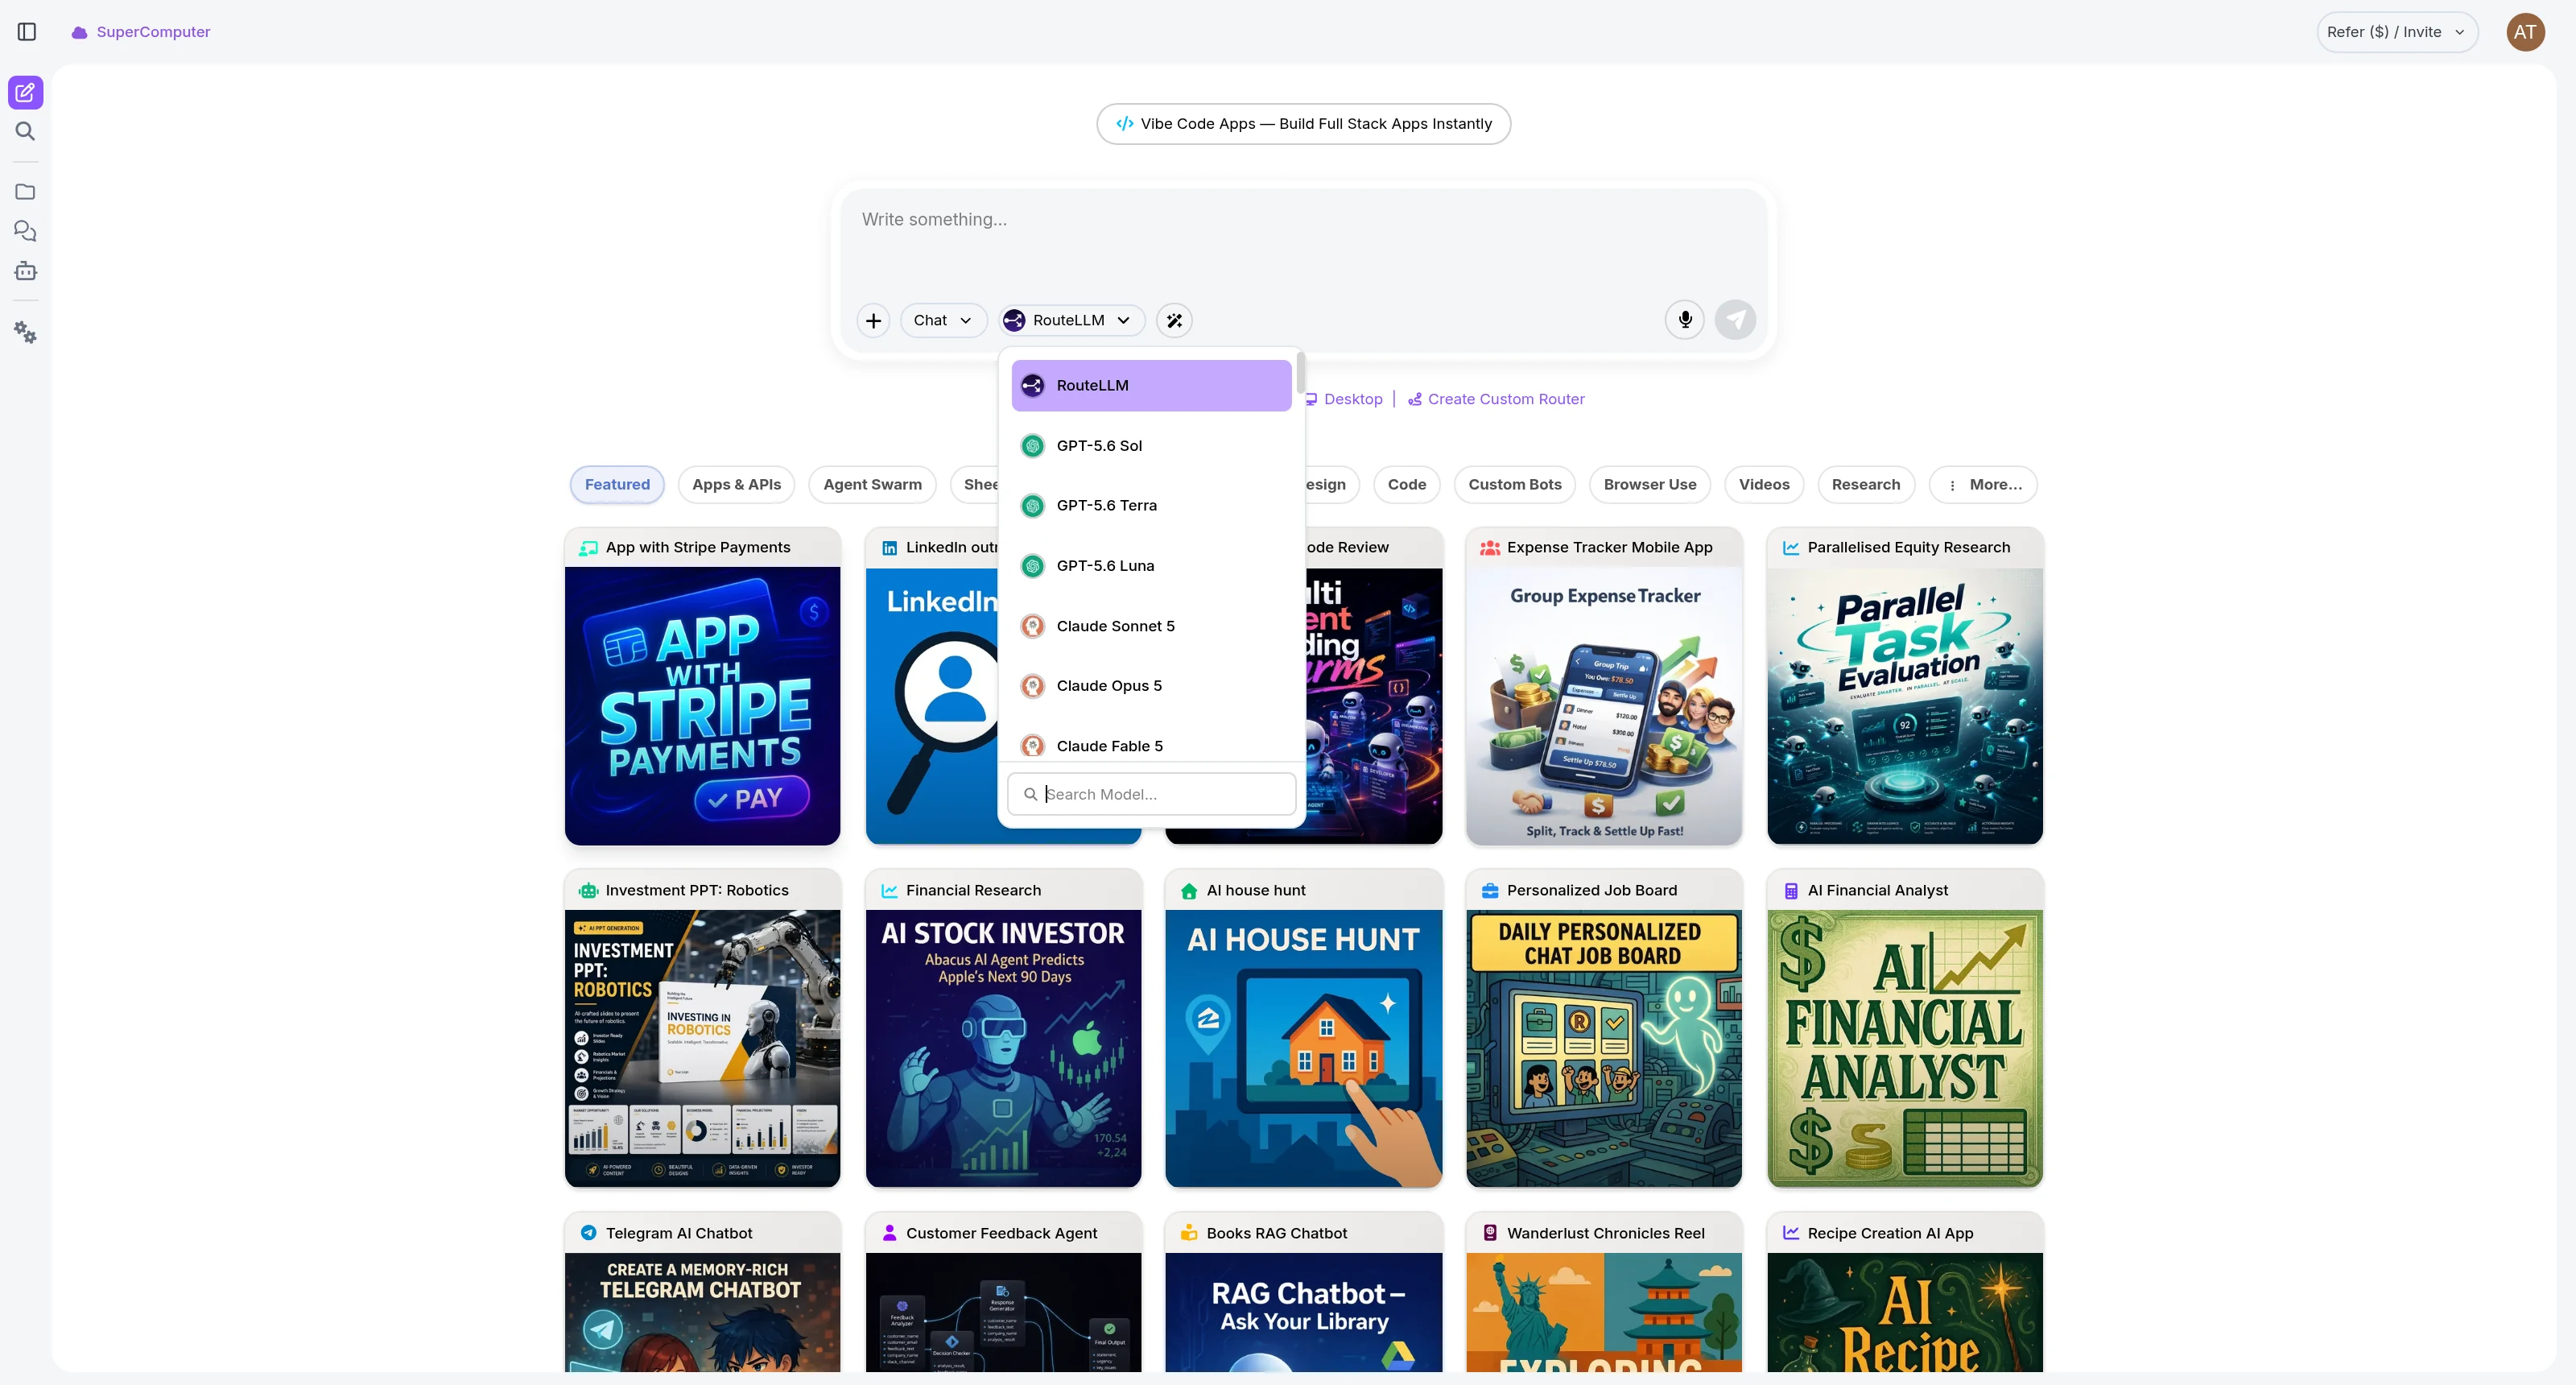Image resolution: width=2576 pixels, height=1385 pixels.
Task: Open the Chat mode dropdown
Action: 943,321
